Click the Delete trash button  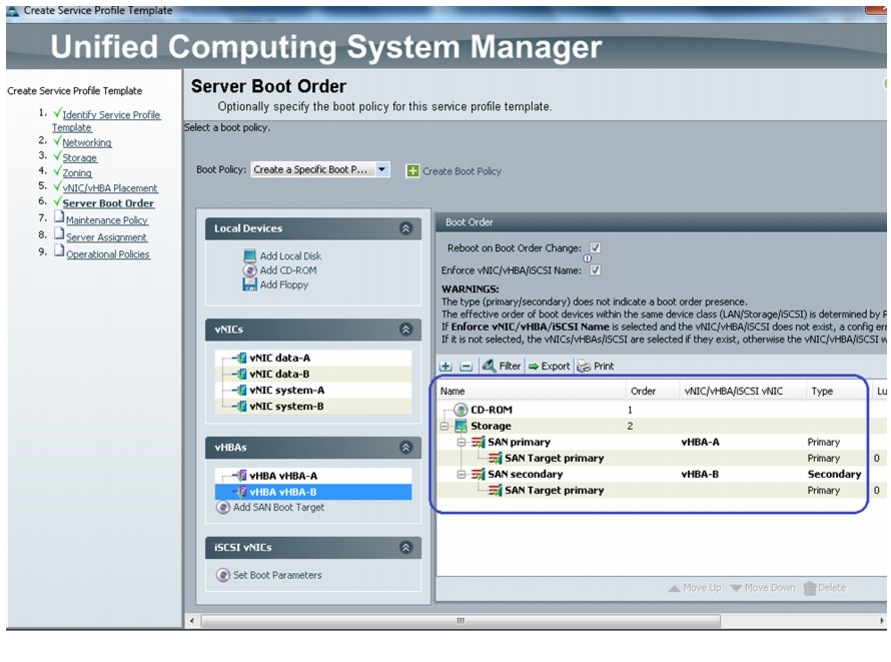pyautogui.click(x=825, y=588)
